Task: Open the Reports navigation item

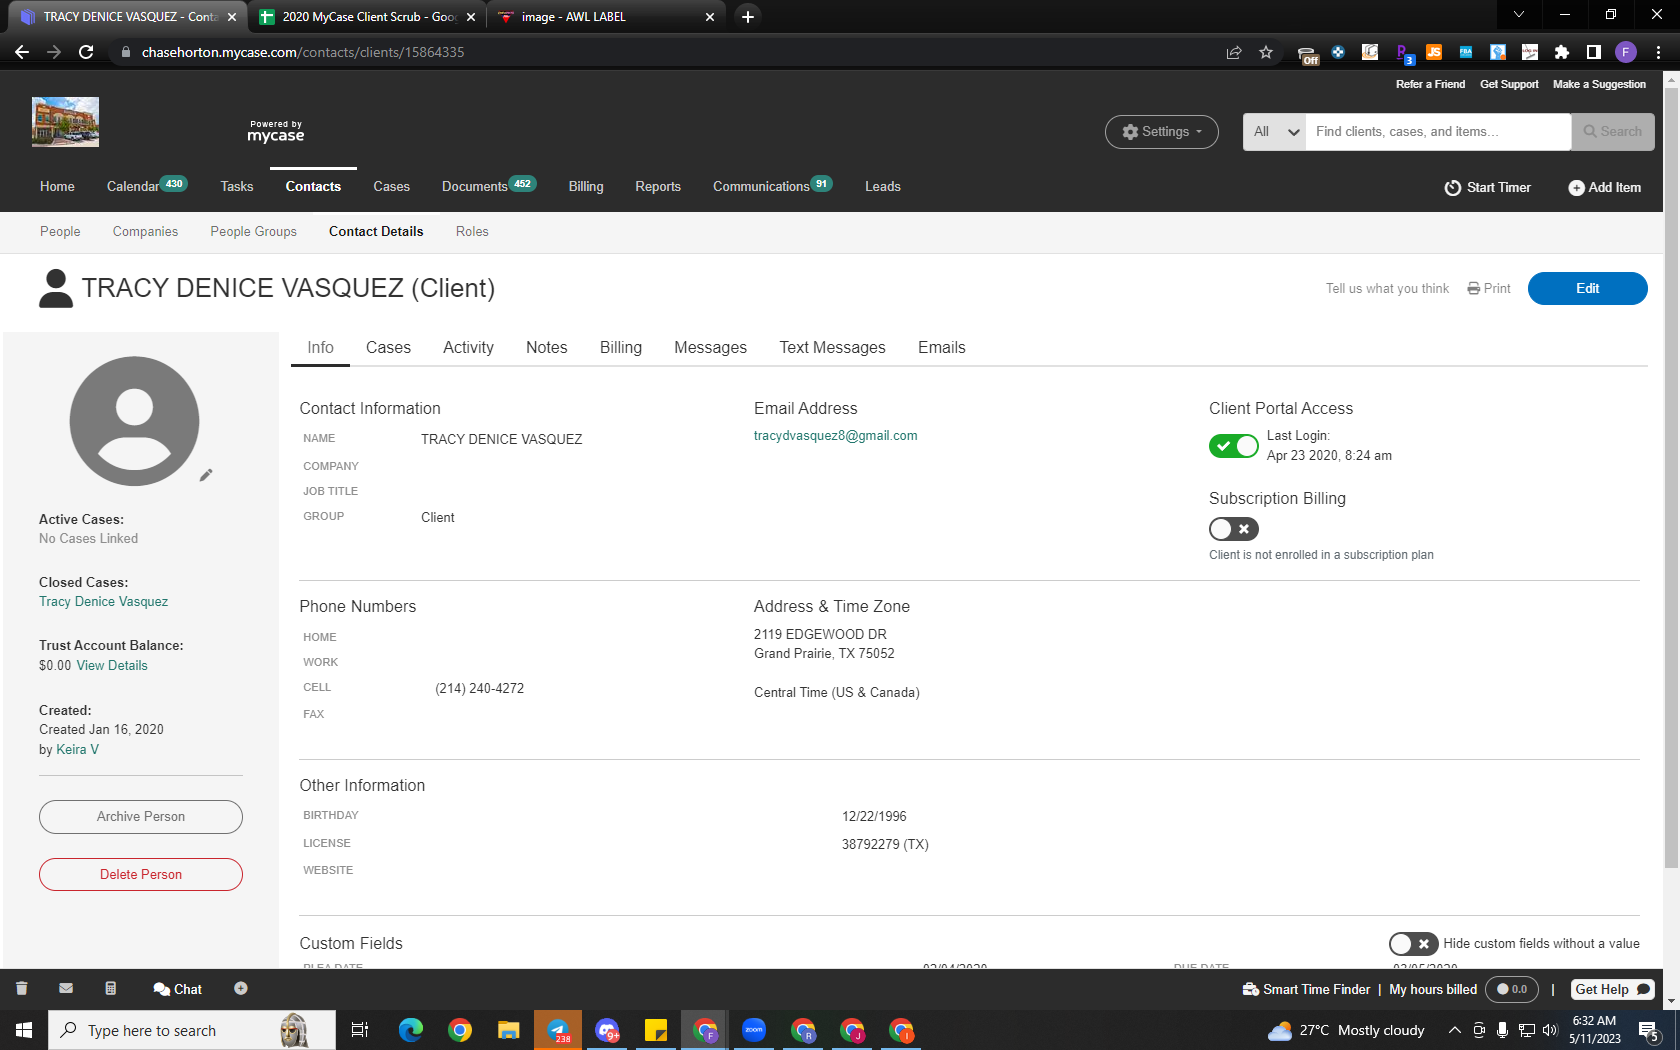Action: (658, 187)
